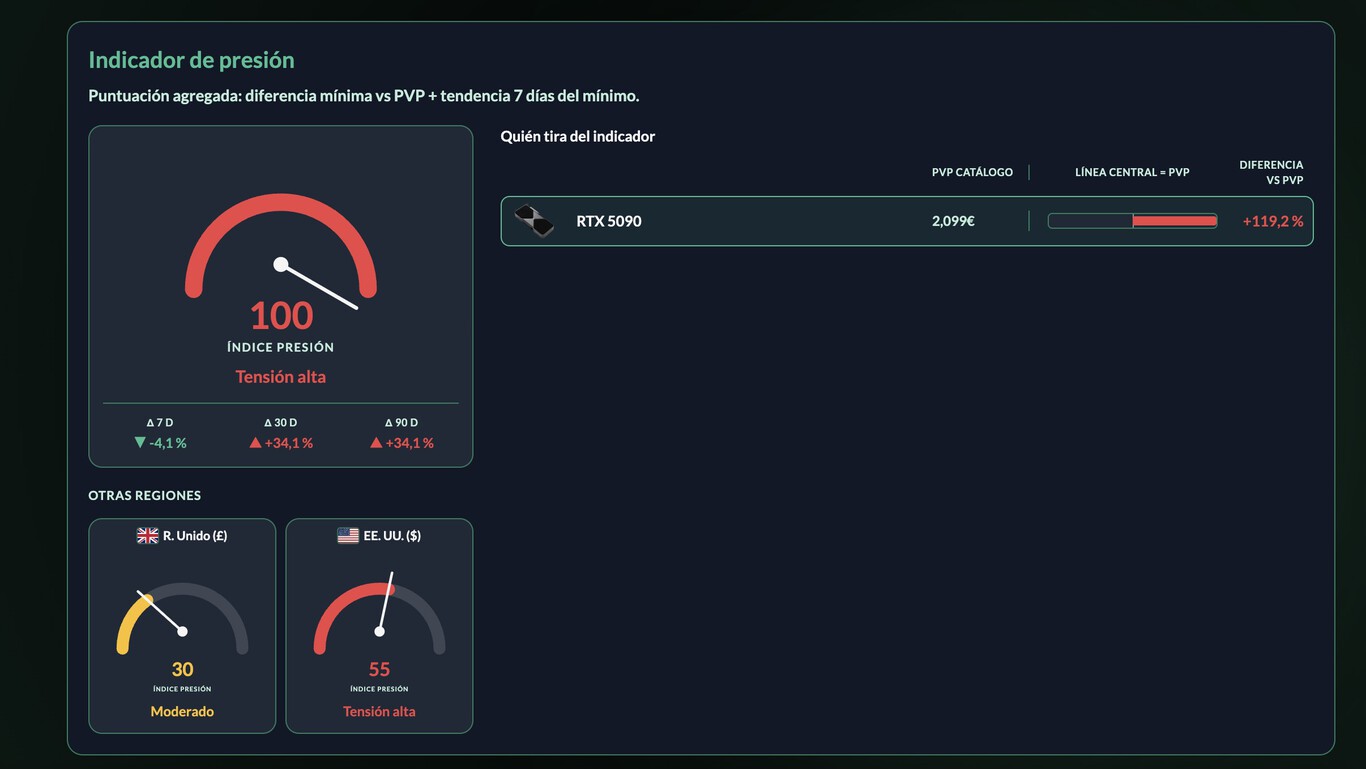Click the yellow R. Unido gauge dial
This screenshot has height=769, width=1366.
[x=182, y=619]
